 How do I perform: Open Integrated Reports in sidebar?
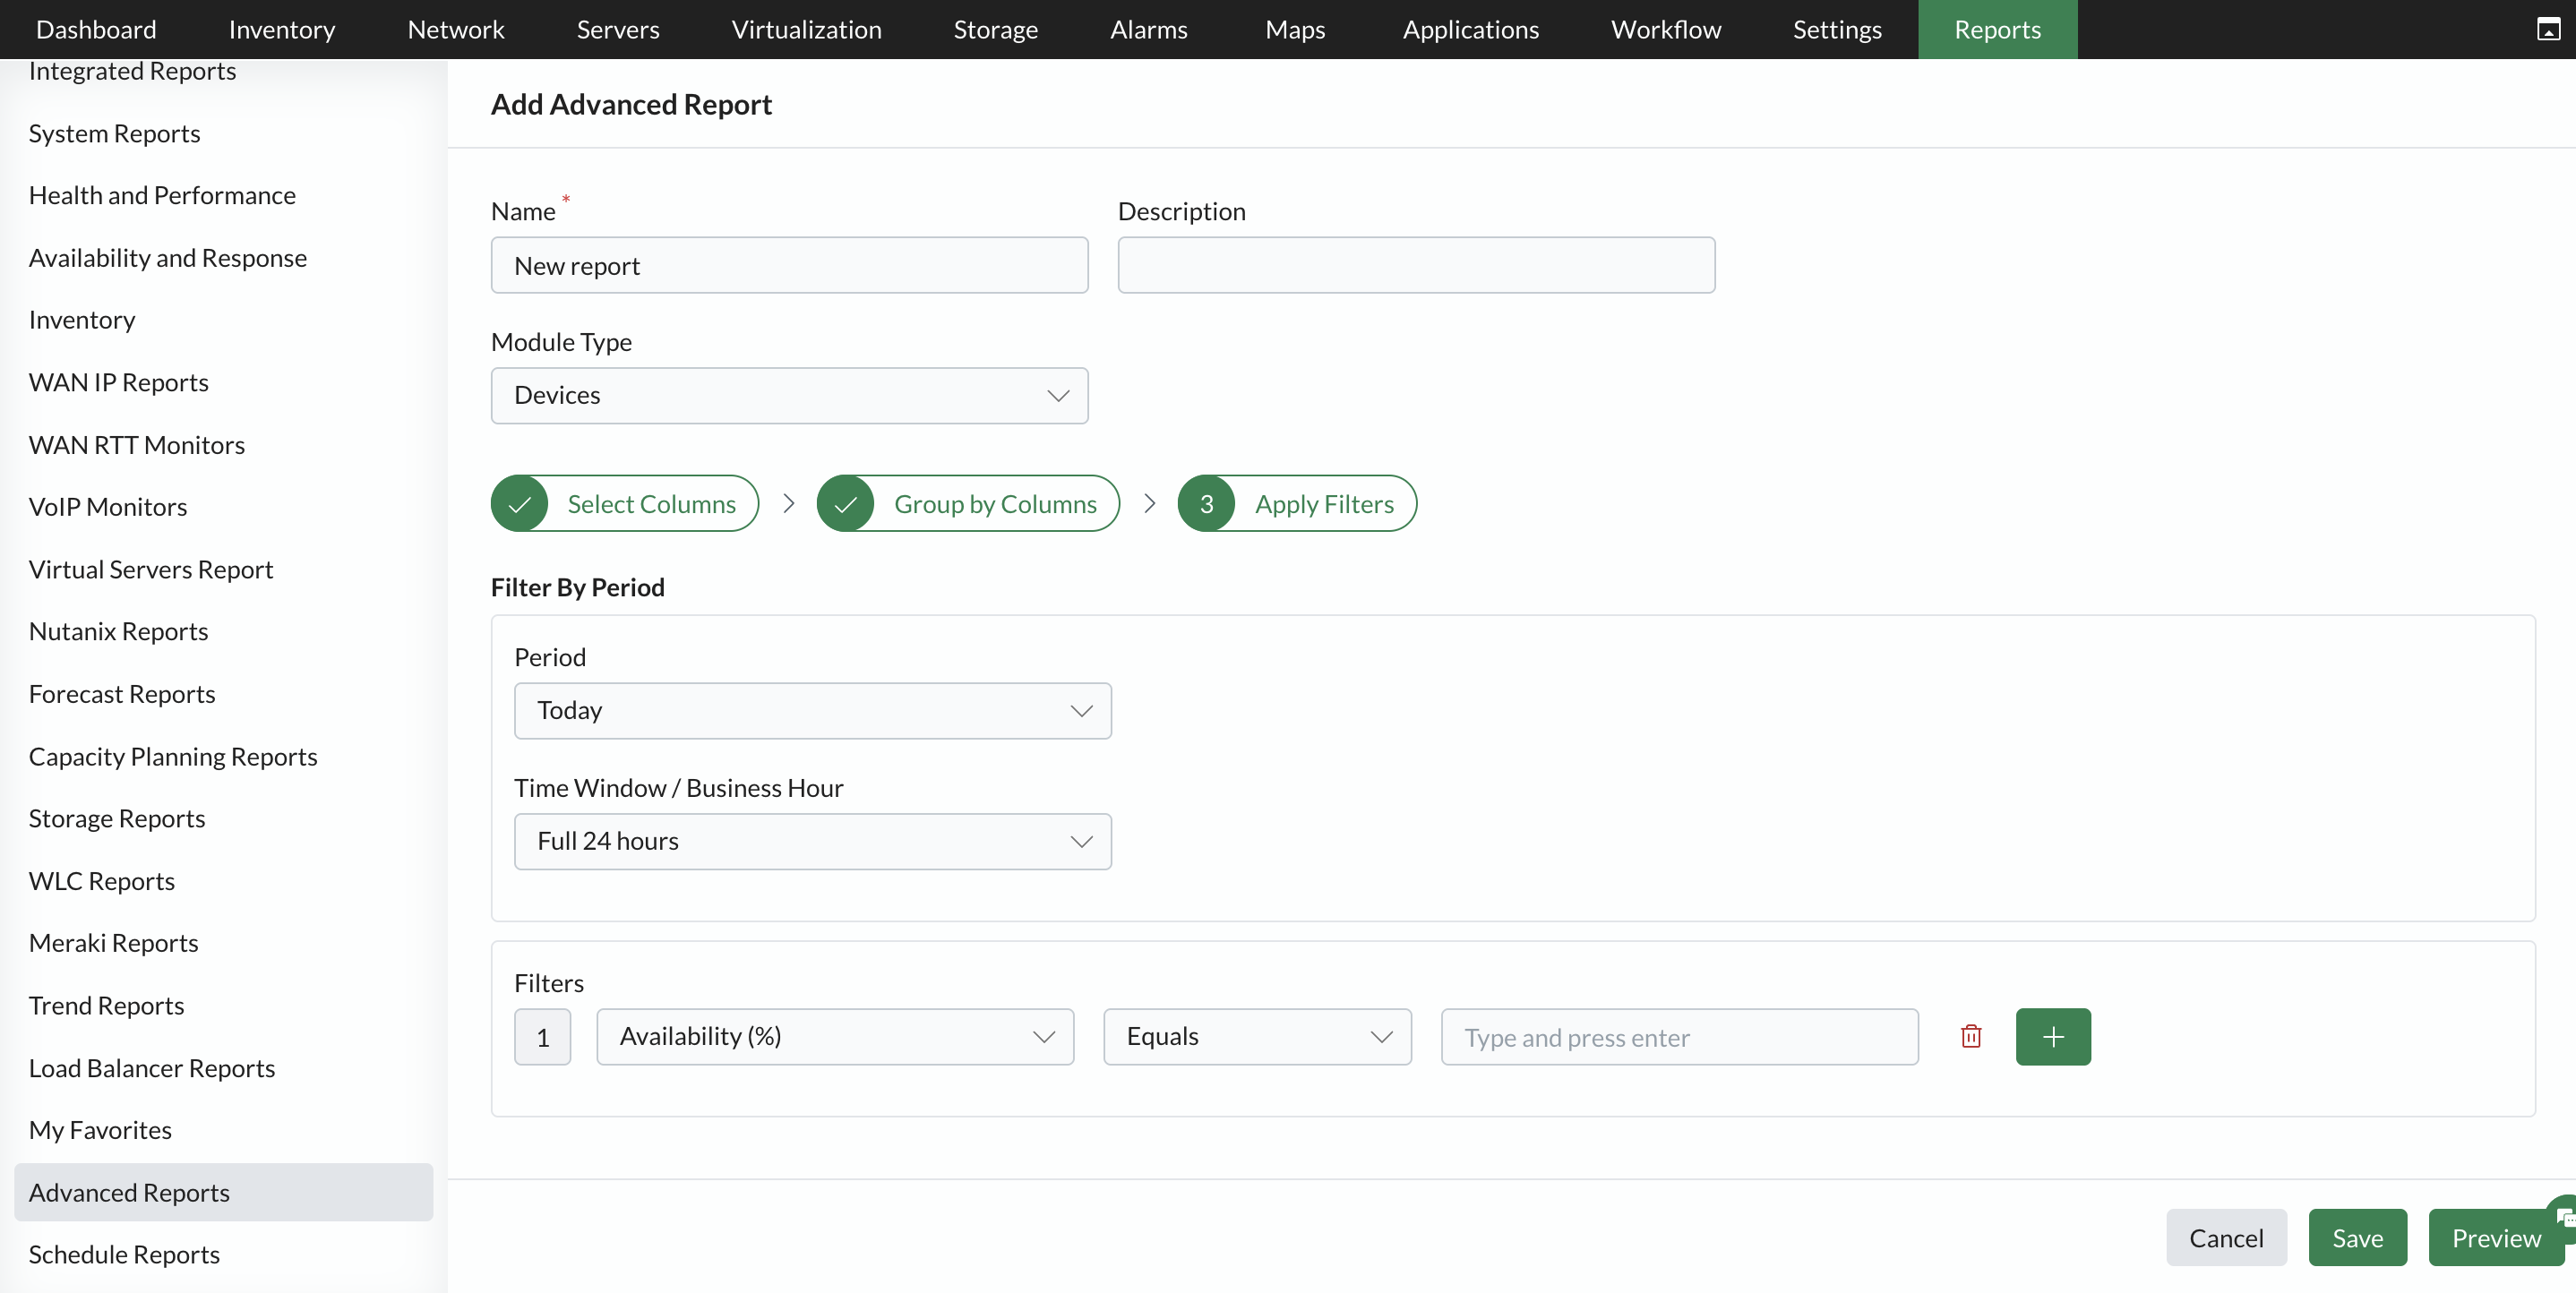(x=132, y=71)
